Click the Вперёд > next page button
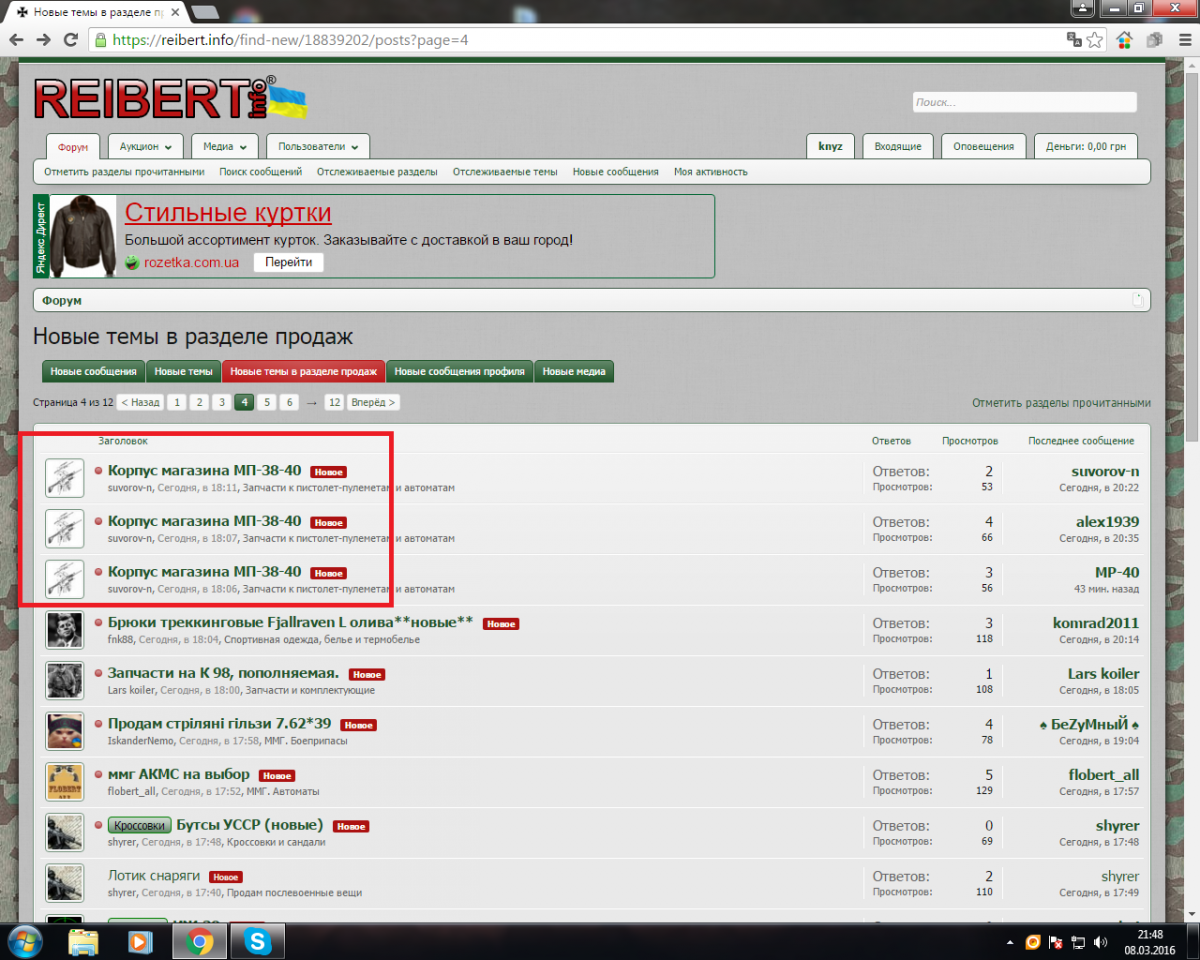This screenshot has height=960, width=1200. [x=374, y=402]
